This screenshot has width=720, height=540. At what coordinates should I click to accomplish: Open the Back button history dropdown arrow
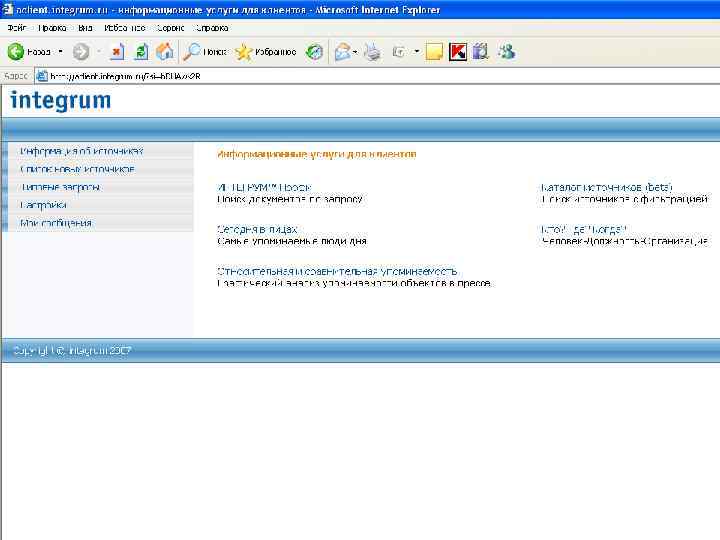pyautogui.click(x=60, y=52)
